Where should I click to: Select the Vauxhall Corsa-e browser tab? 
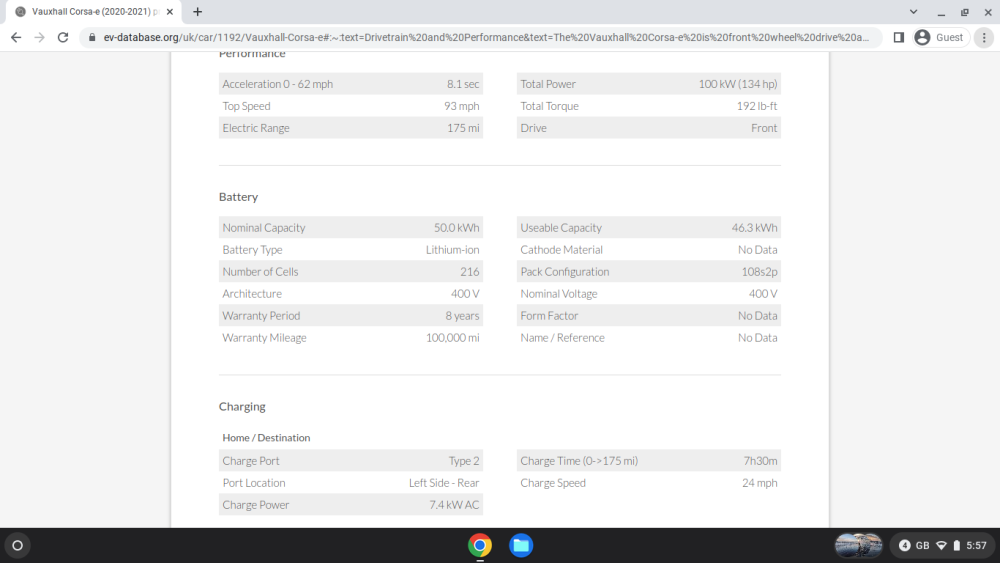[93, 11]
